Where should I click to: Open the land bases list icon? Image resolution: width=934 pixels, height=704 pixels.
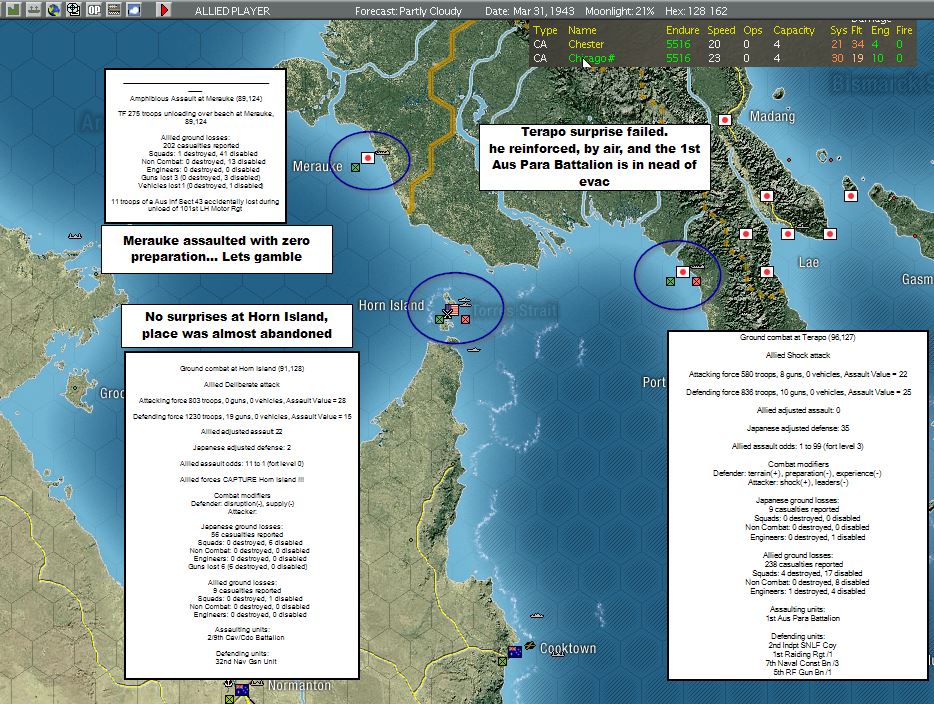tap(13, 10)
